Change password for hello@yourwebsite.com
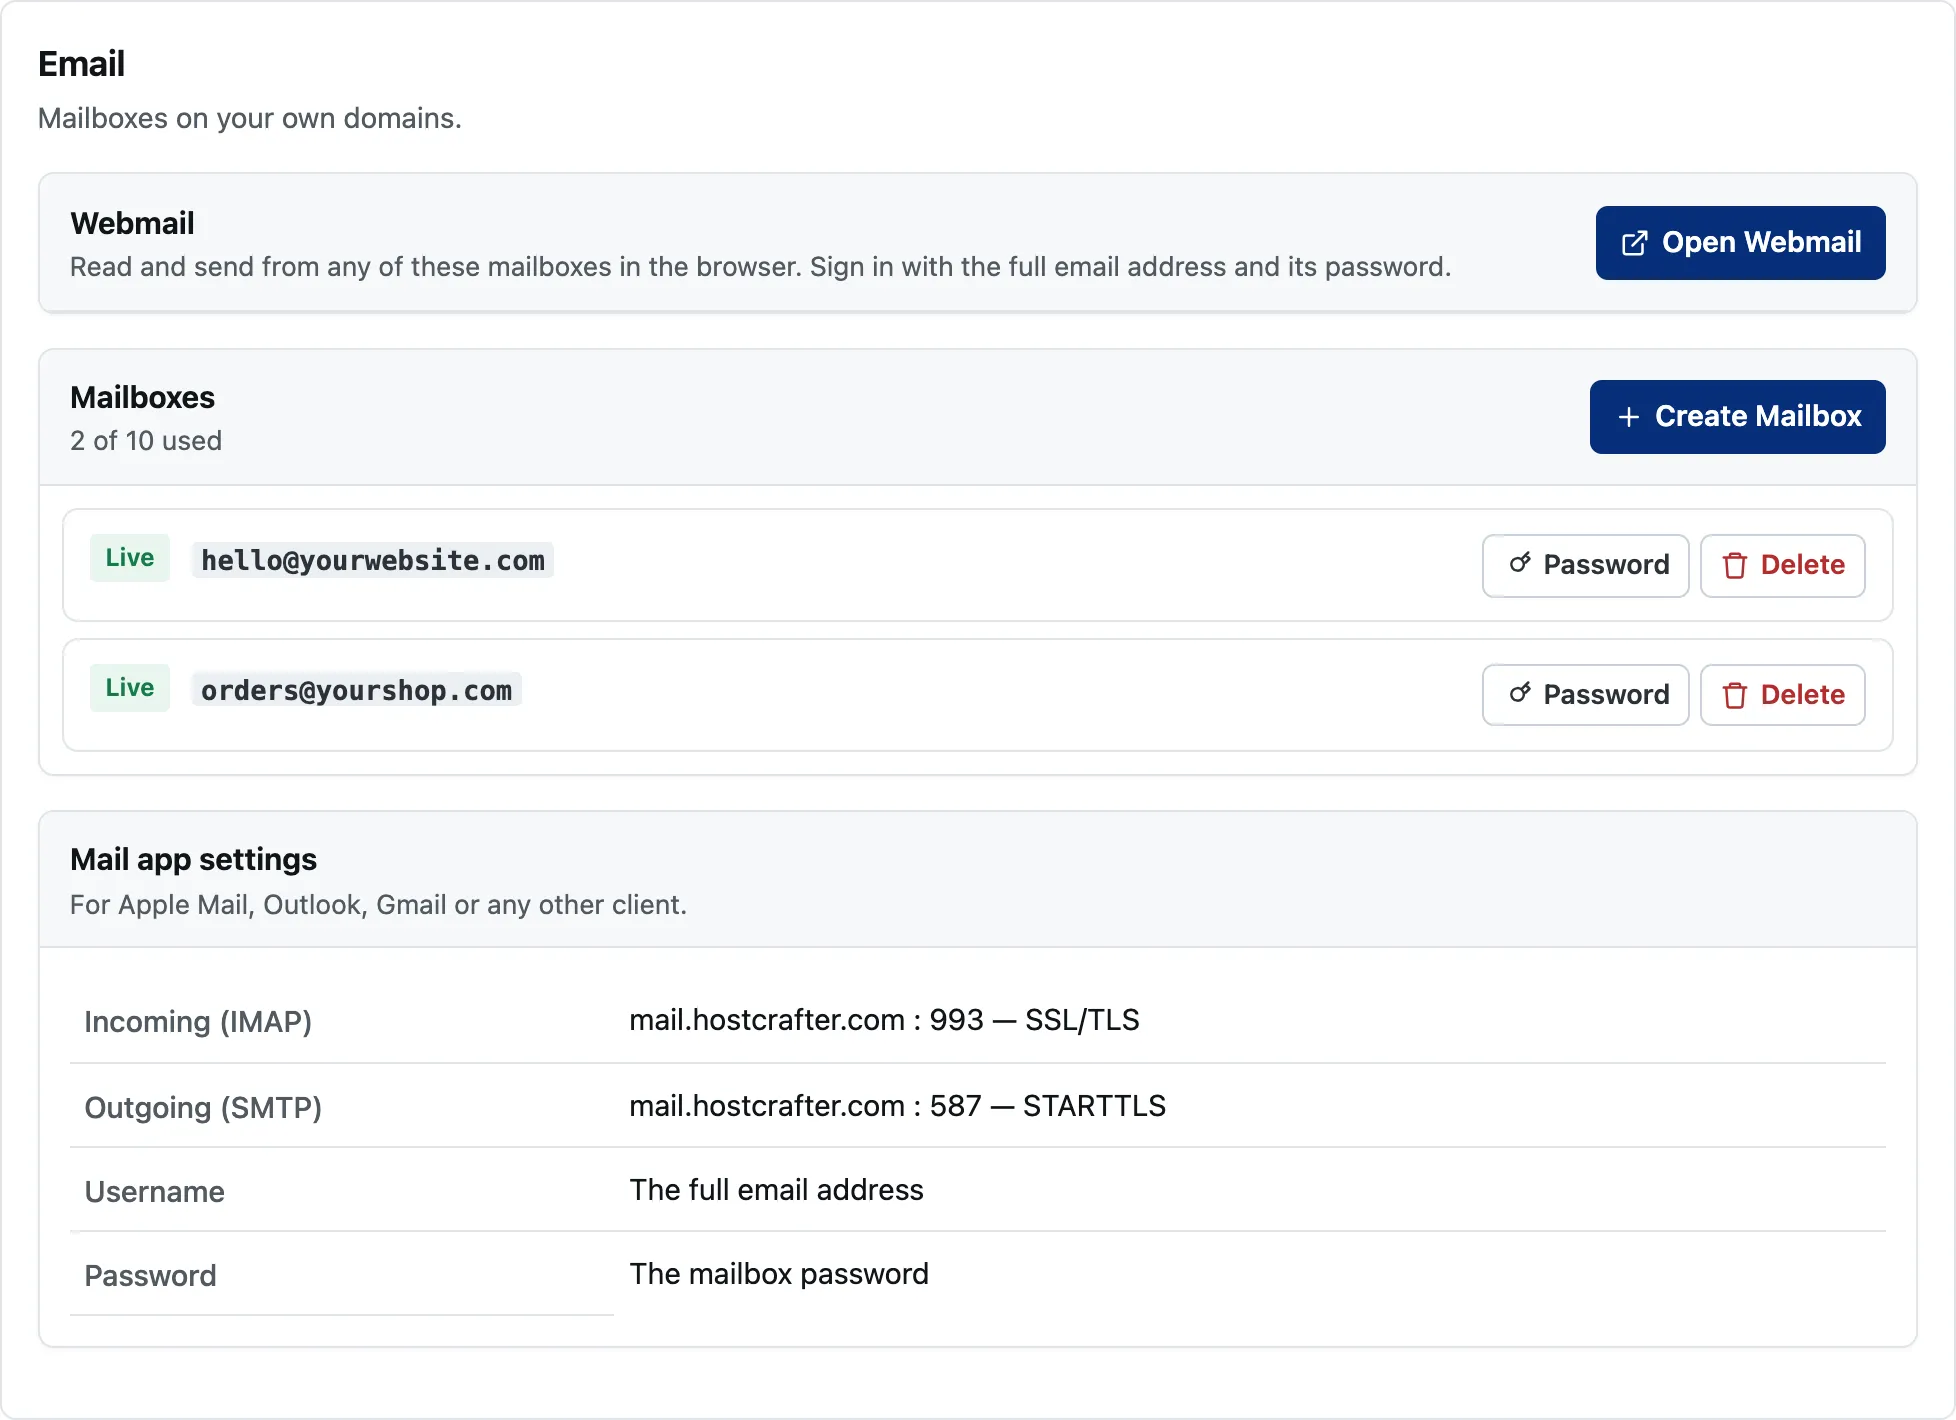This screenshot has height=1420, width=1956. tap(1585, 565)
